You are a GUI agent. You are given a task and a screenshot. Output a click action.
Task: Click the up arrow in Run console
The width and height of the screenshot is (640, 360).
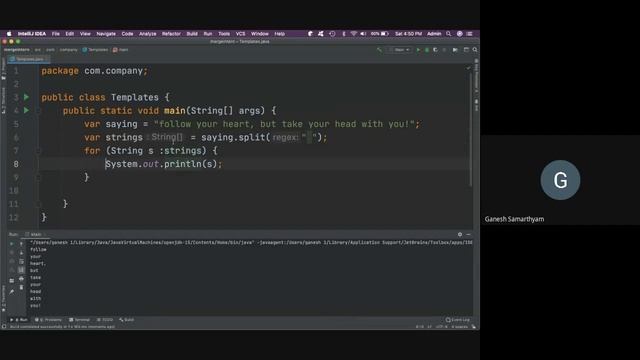pos(21,244)
